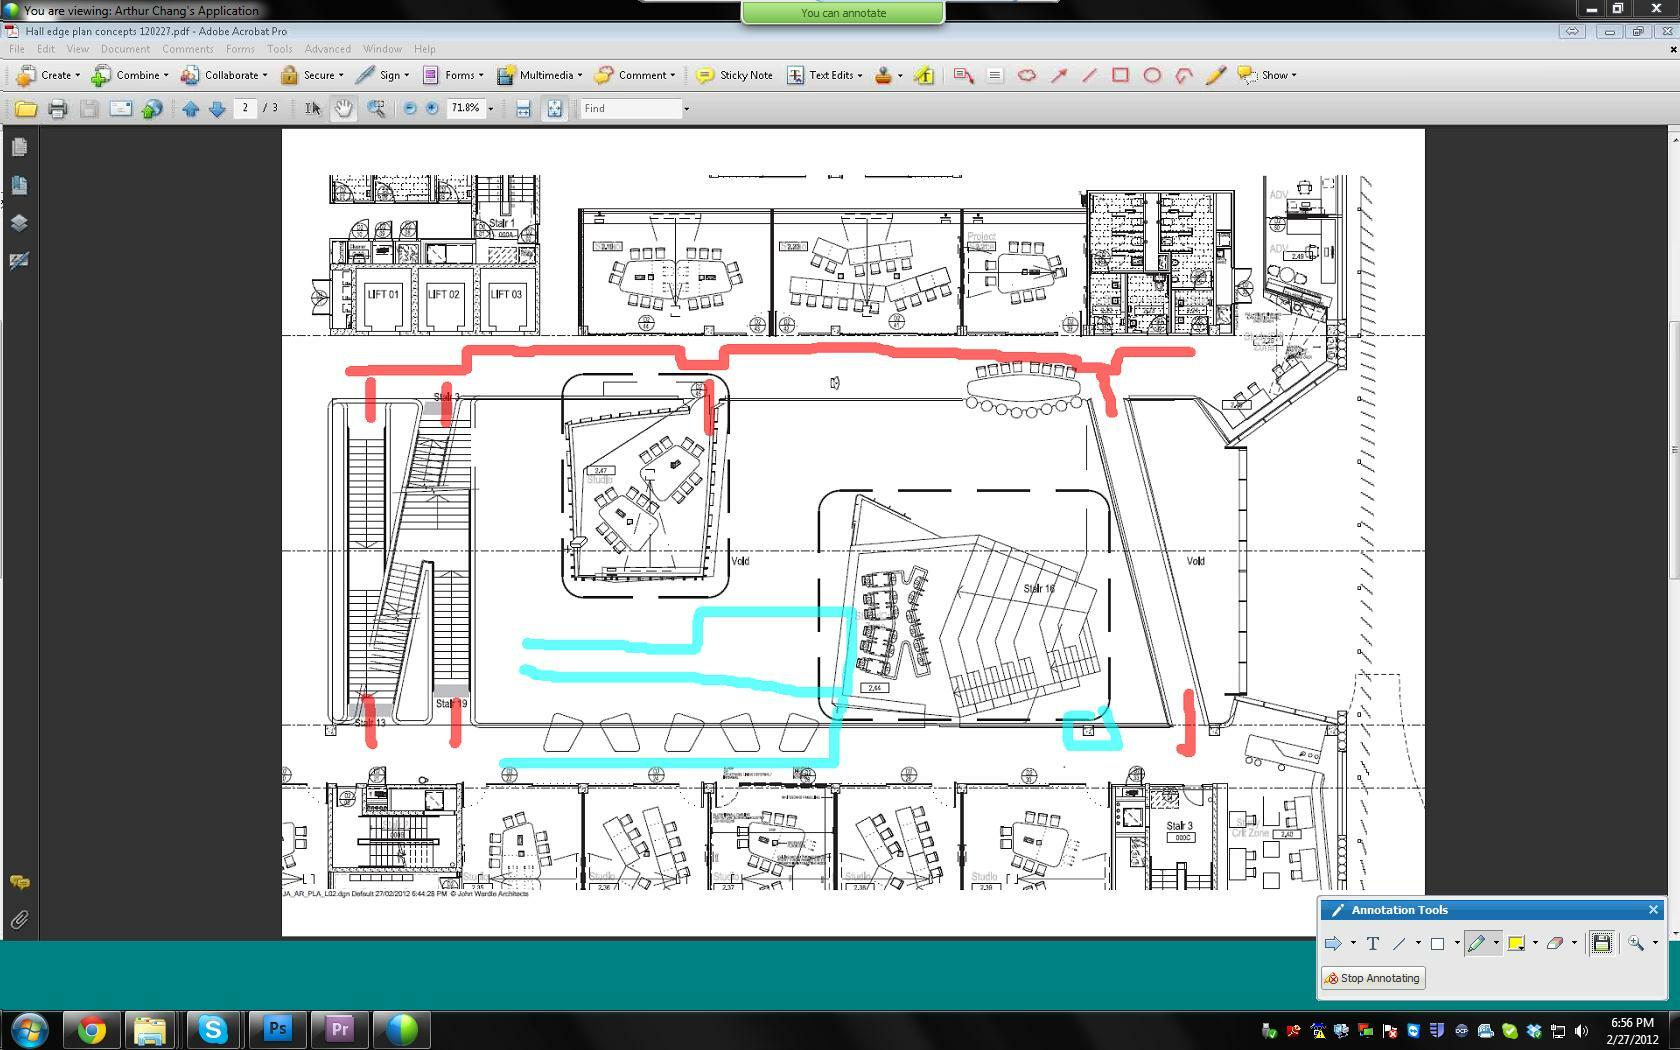
Task: Select the Marquee Zoom tool
Action: click(x=376, y=108)
